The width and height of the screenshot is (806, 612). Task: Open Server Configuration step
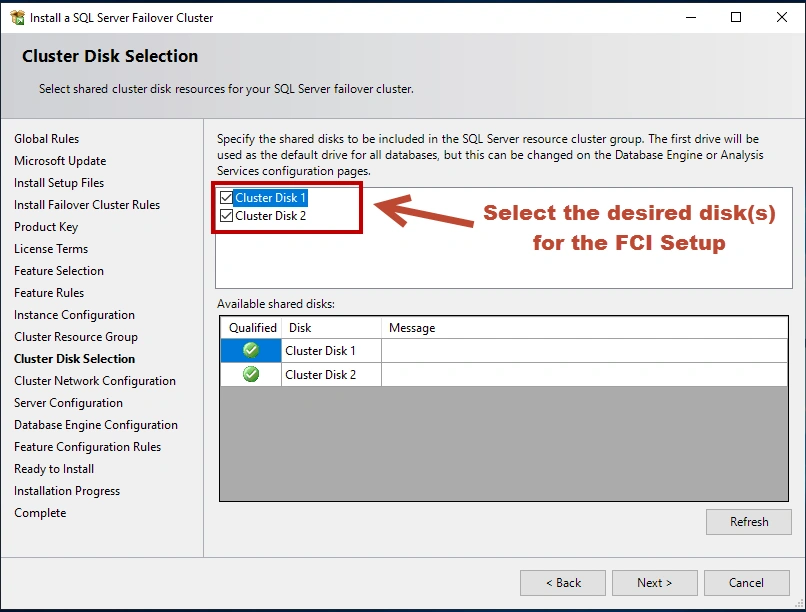click(x=68, y=403)
